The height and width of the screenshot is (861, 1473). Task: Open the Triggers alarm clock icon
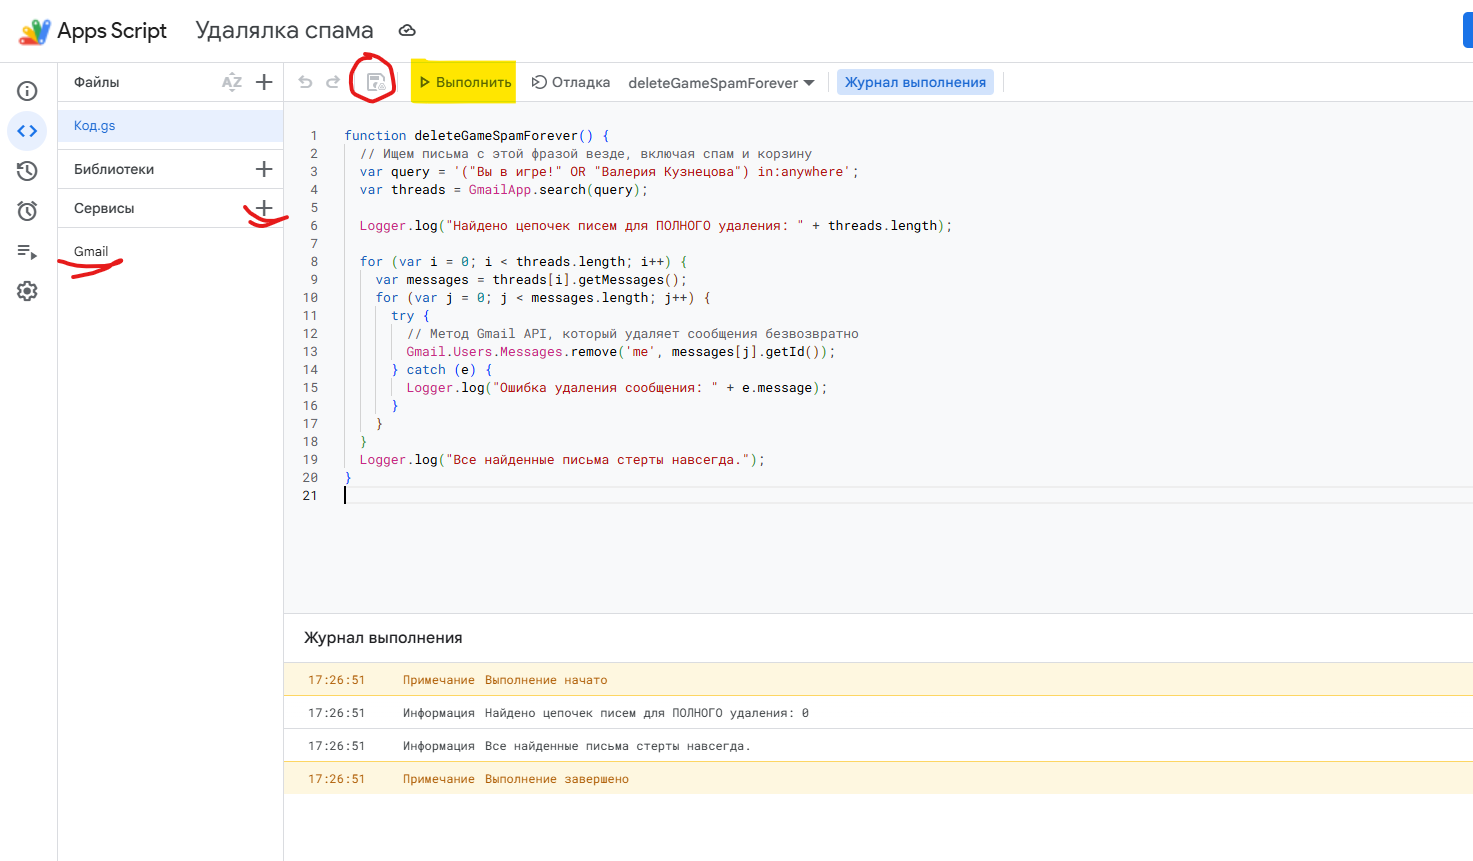pos(28,211)
